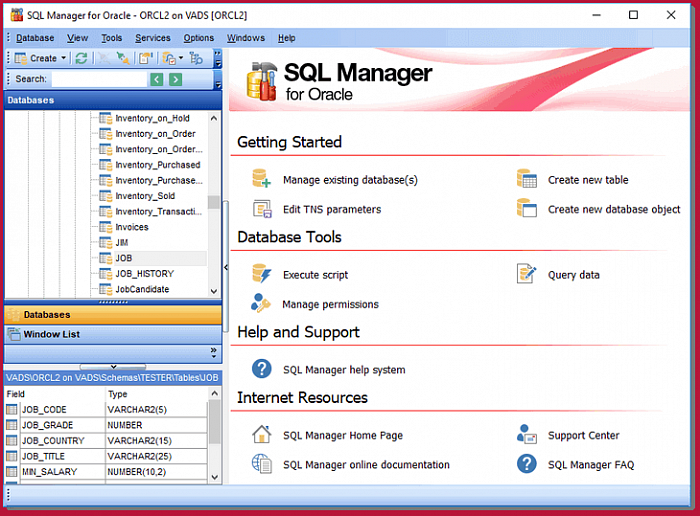Viewport: 700px width, 516px height.
Task: Collapse the left panel using the splitter arrow
Action: click(226, 267)
